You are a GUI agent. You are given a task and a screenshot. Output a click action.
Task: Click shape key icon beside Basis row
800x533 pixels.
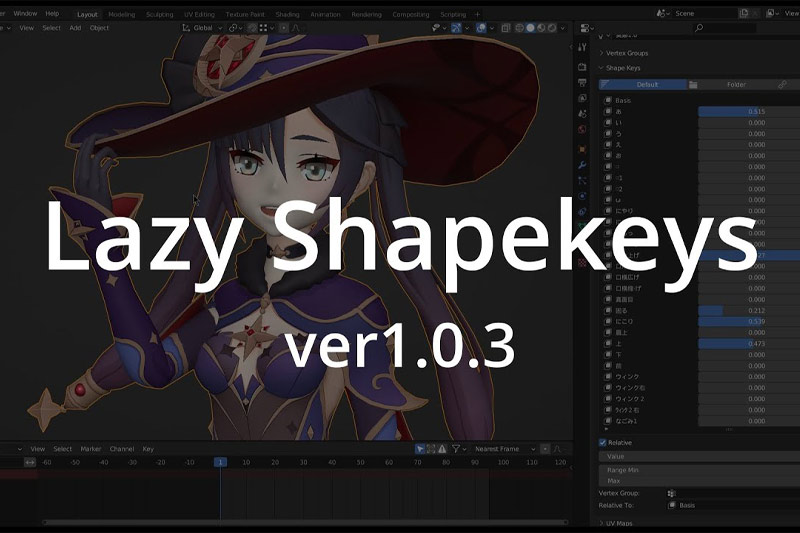[x=608, y=100]
